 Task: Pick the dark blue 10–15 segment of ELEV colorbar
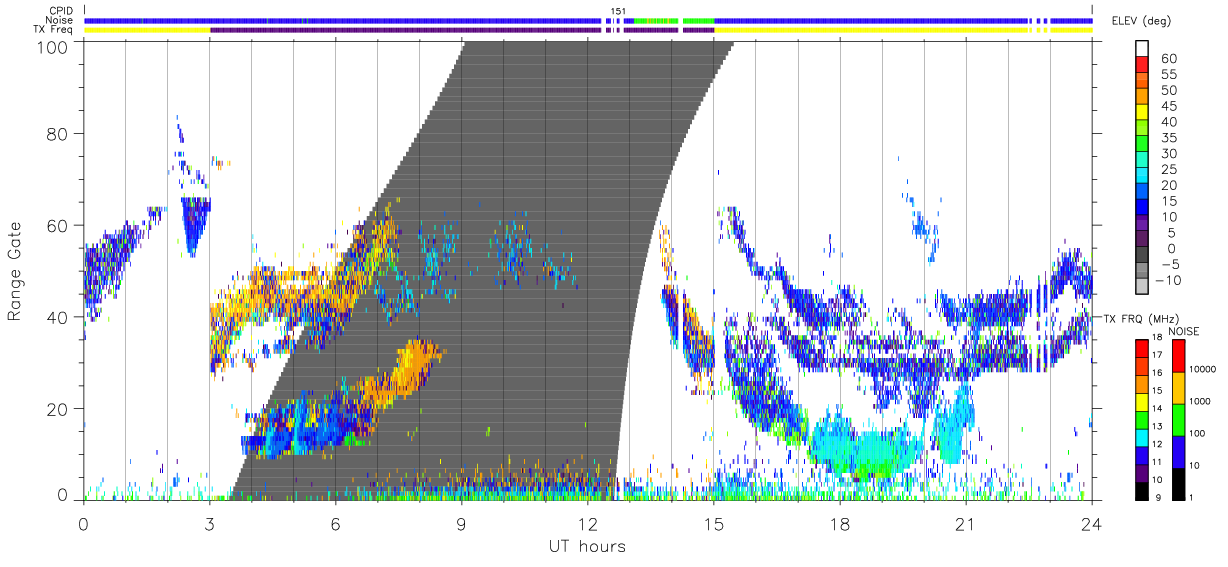[x=1142, y=209]
